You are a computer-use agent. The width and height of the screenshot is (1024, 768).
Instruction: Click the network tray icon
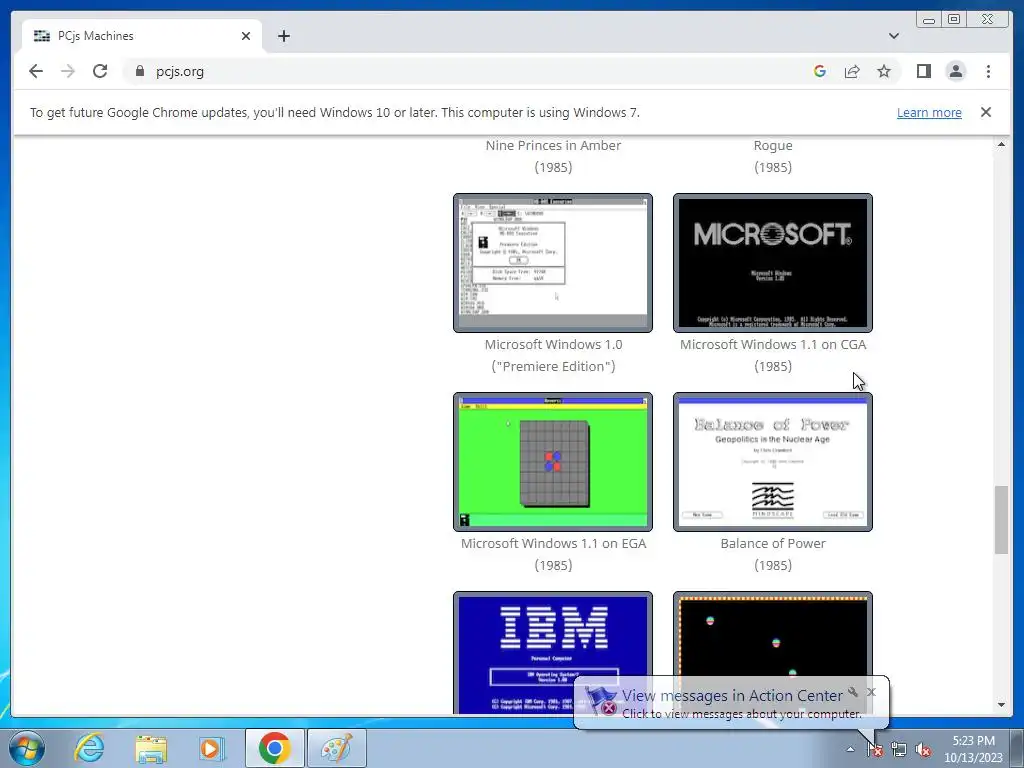899,750
